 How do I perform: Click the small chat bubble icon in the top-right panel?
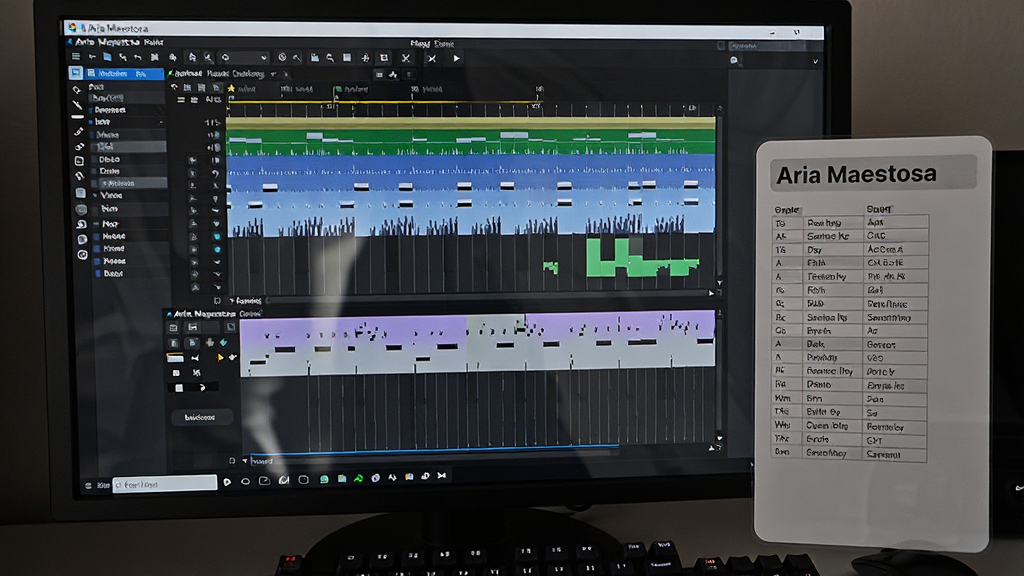(x=734, y=60)
